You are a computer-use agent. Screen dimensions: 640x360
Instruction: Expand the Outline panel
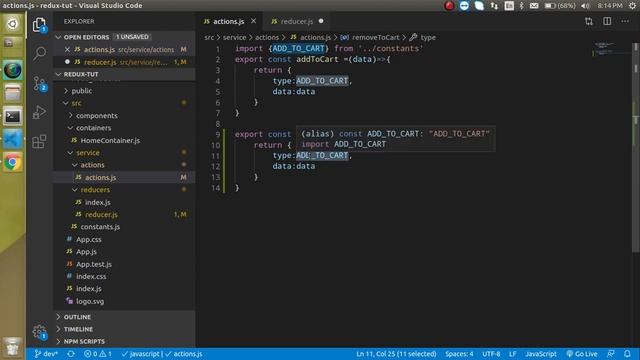(x=124, y=317)
